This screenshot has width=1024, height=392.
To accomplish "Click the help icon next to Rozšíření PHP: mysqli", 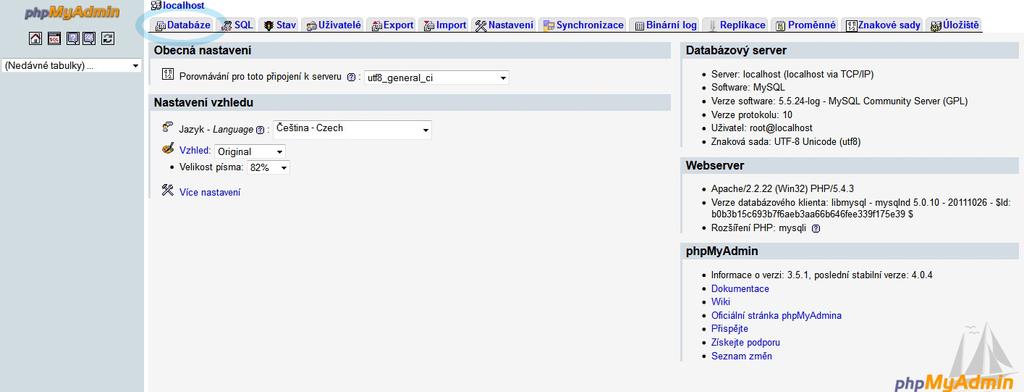I will tap(816, 229).
